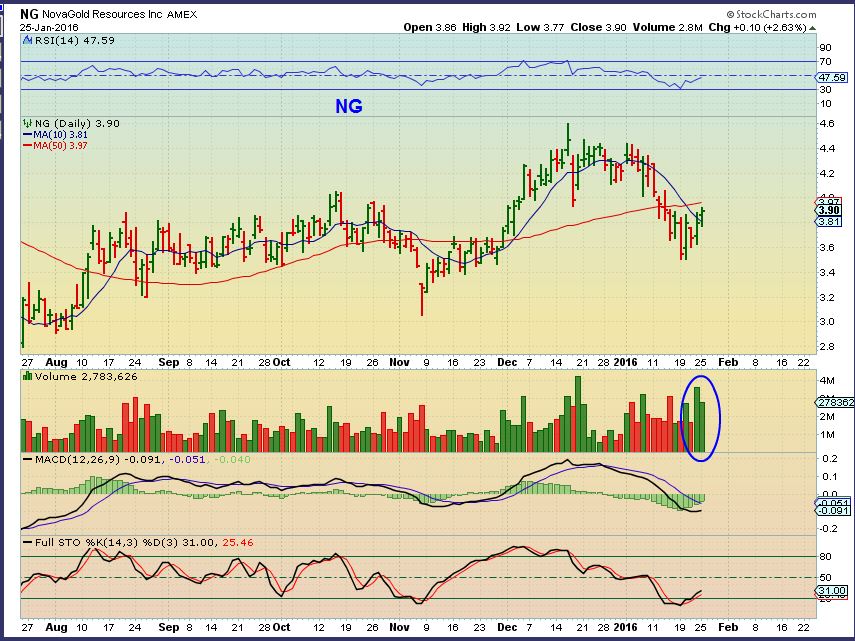
Task: Click the 31.00 stochastic value axis label
Action: 832,591
